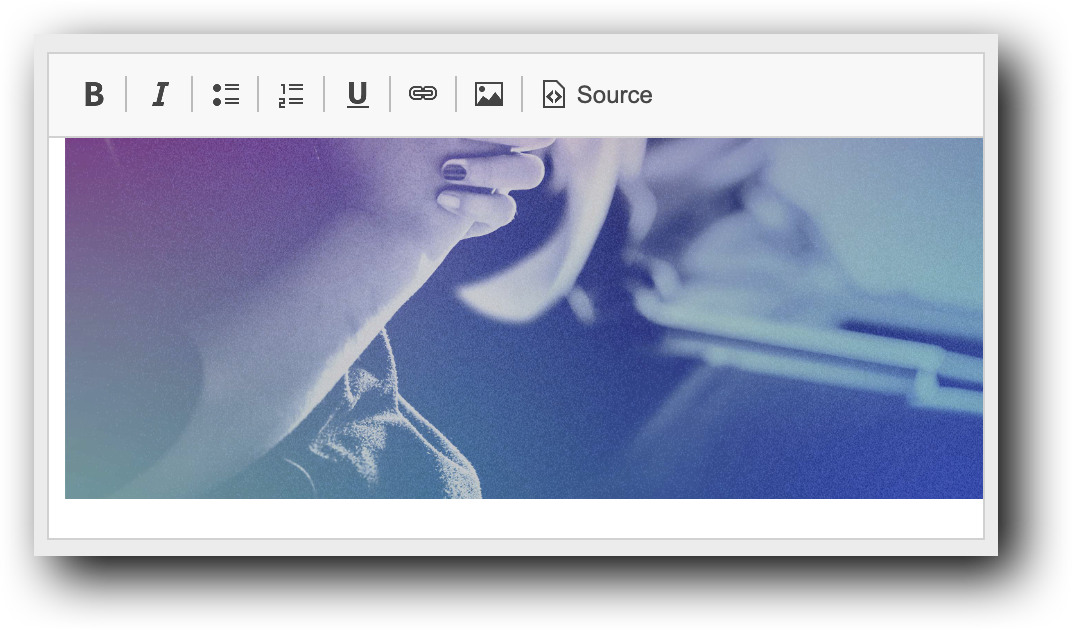Switch to HTML Source view
1072x630 pixels.
point(595,94)
